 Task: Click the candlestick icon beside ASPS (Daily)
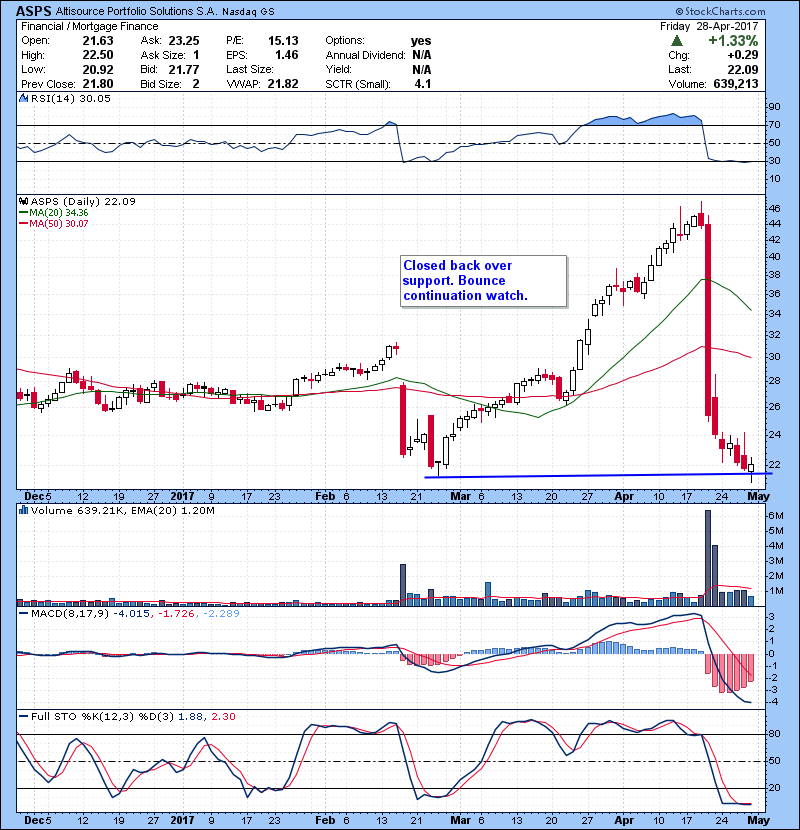pos(23,202)
